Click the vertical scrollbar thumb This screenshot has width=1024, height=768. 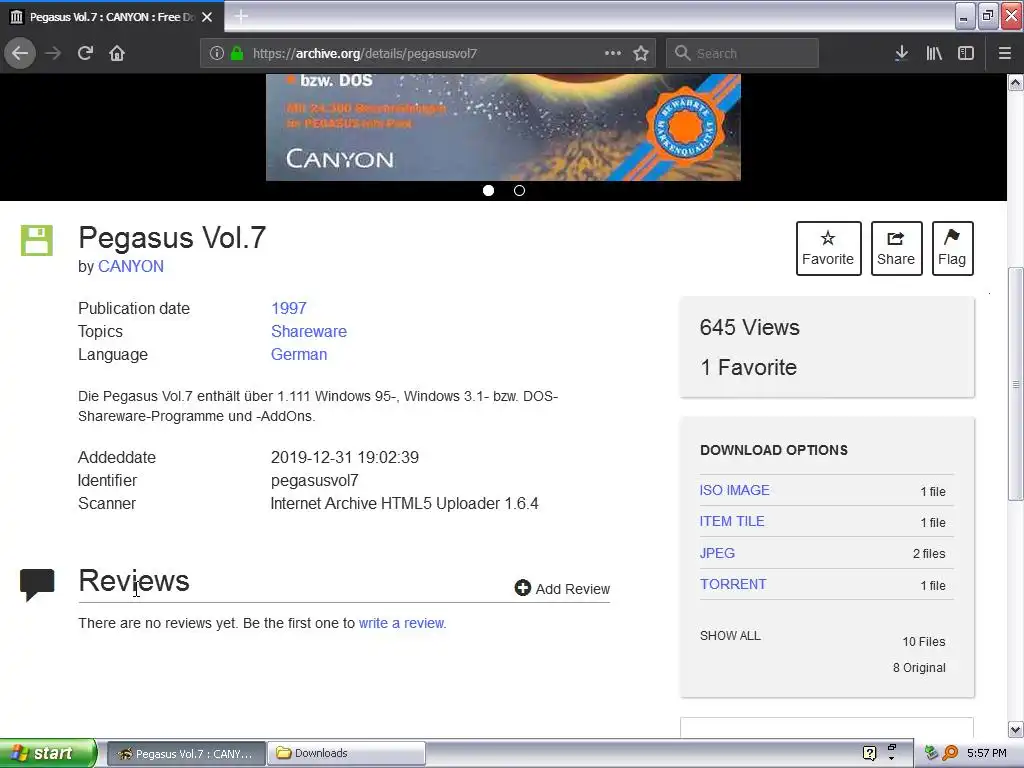1016,384
